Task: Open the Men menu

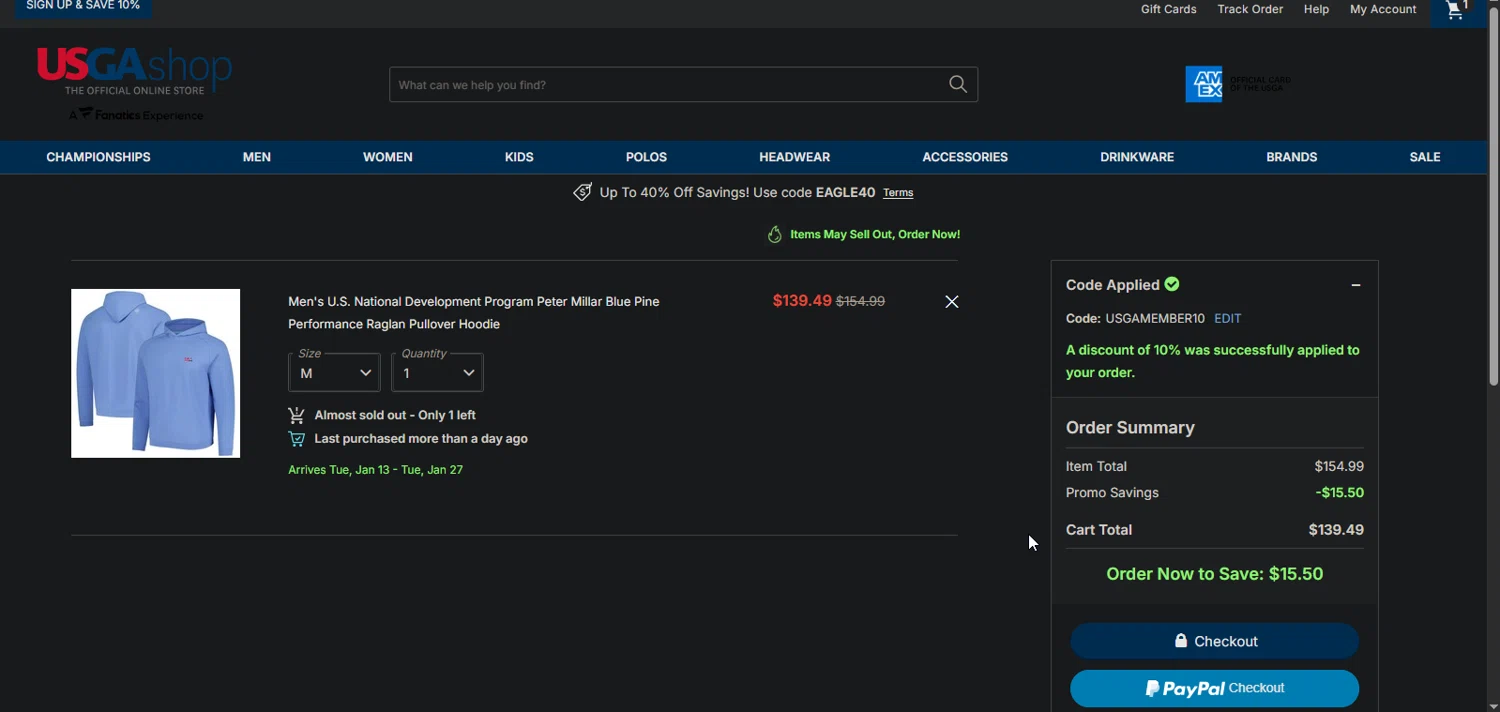Action: (257, 157)
